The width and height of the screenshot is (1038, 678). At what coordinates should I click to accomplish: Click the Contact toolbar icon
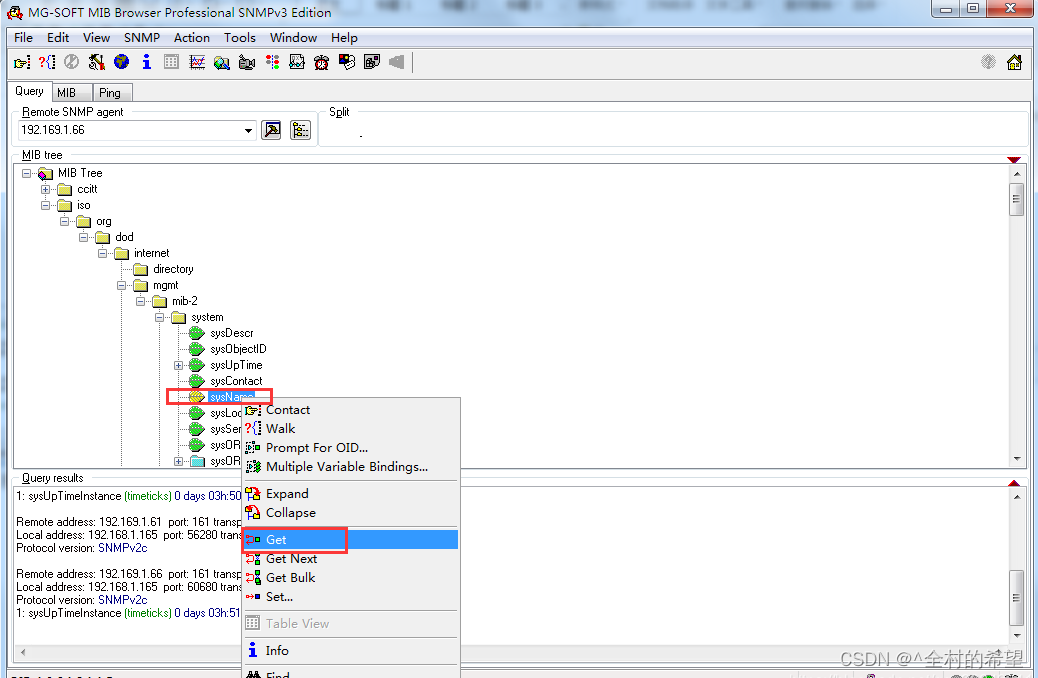coord(22,62)
